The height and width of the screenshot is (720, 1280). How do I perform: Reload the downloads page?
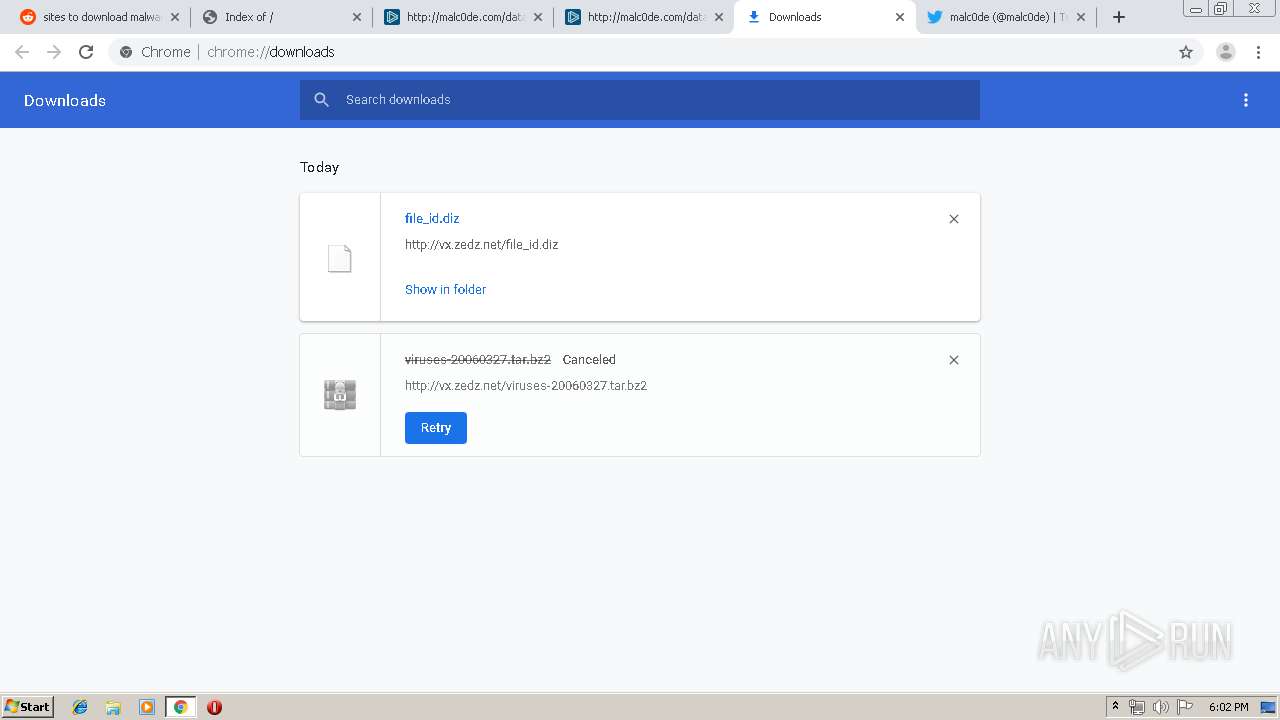86,52
